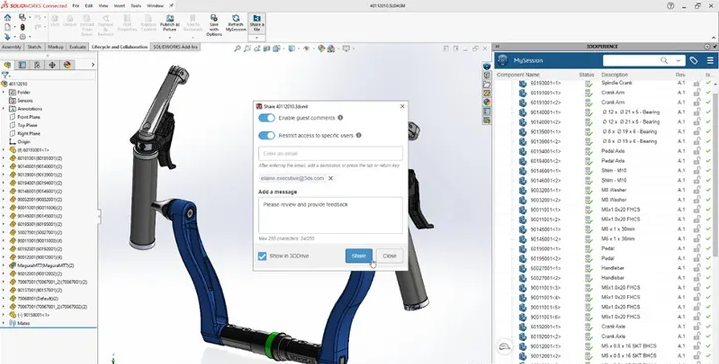Open the View menu
The width and height of the screenshot is (719, 364).
coord(104,6)
